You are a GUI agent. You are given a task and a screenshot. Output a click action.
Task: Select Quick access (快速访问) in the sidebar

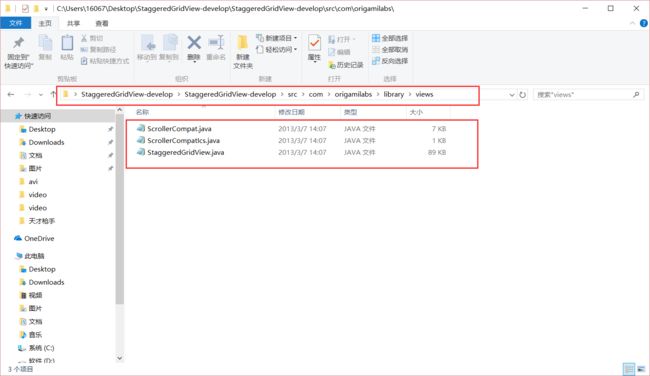37,116
